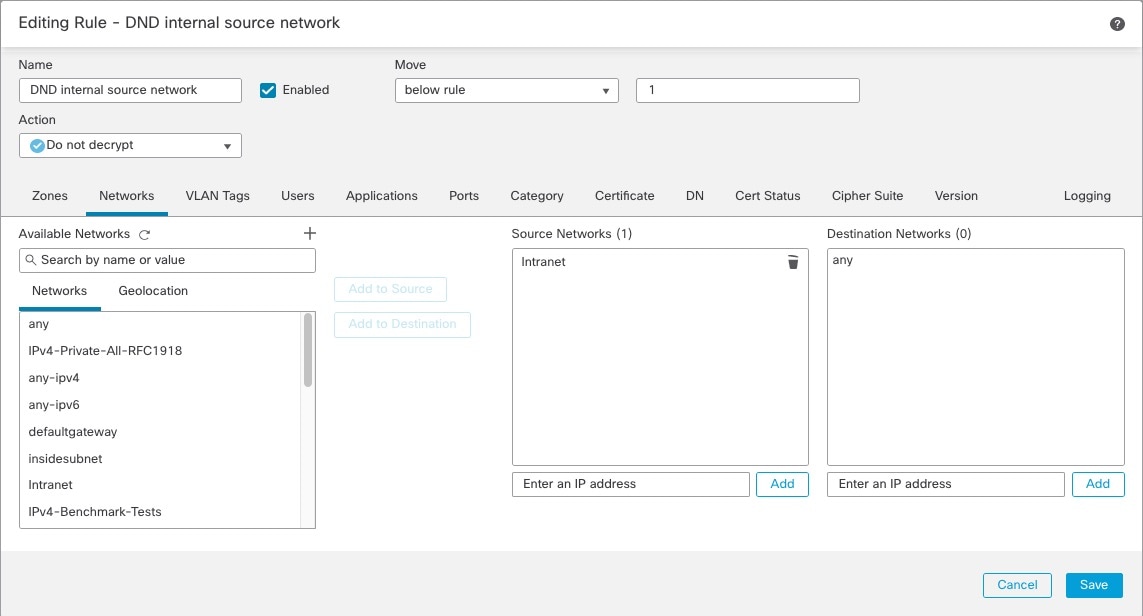Open the Move below rule dropdown
This screenshot has height=616, width=1143.
[x=507, y=90]
